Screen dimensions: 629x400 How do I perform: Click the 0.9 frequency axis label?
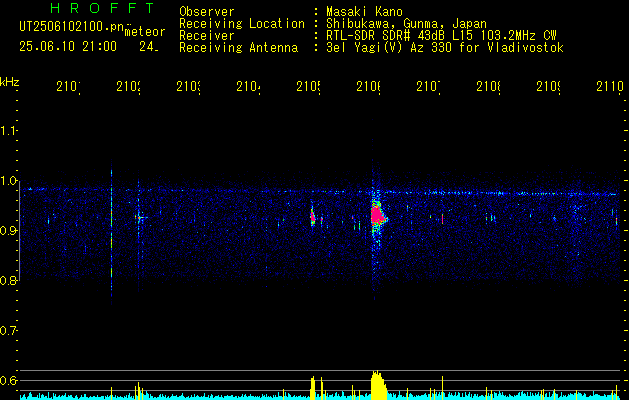pos(8,231)
